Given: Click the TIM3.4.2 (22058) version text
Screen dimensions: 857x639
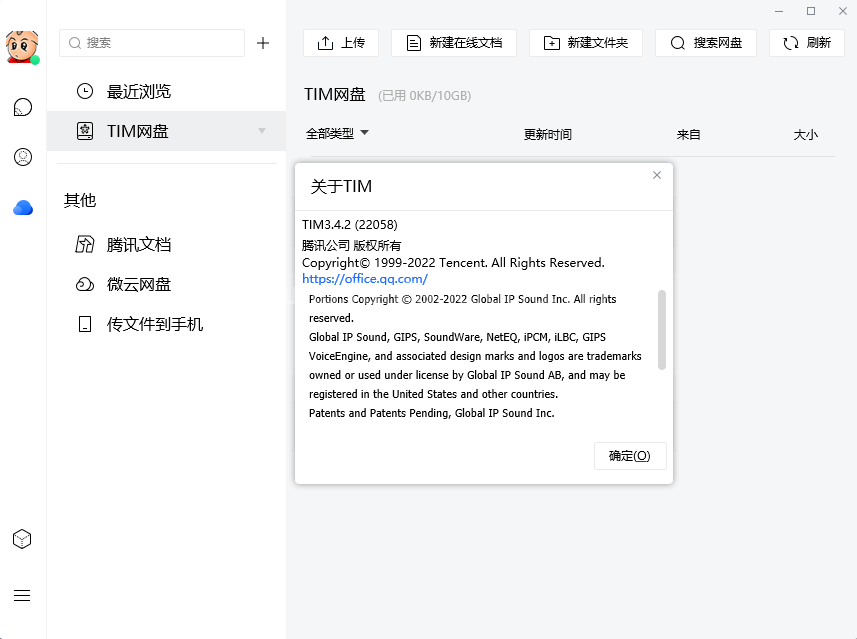Looking at the screenshot, I should [350, 225].
